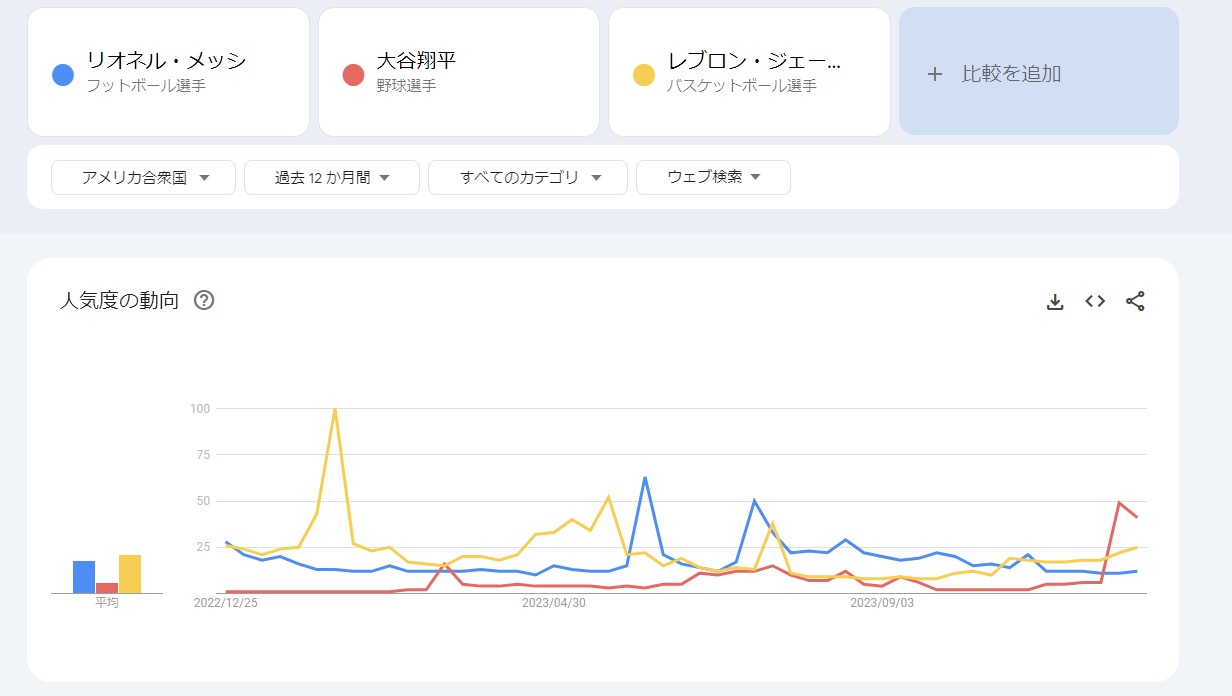Click the 2022/12/25 axis date label

225,603
